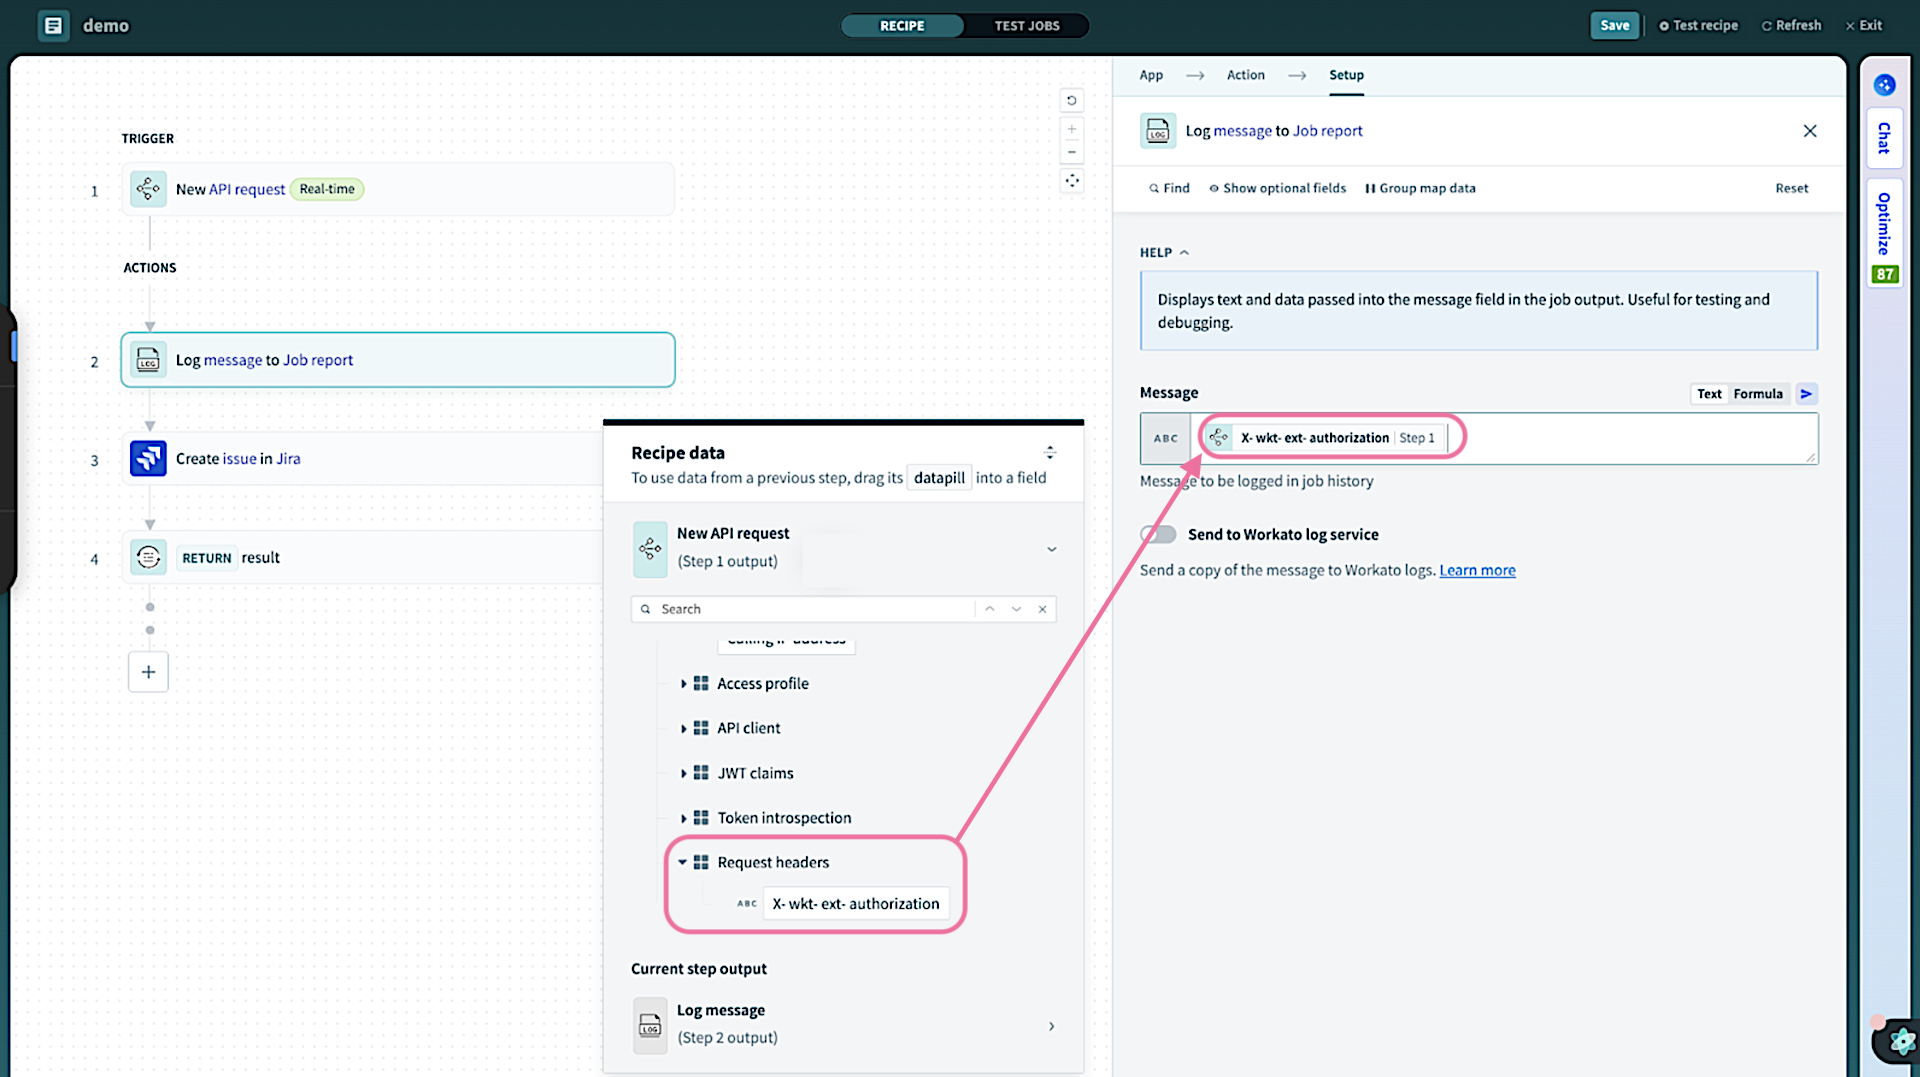The width and height of the screenshot is (1920, 1077).
Task: Open the Learn more link
Action: (1477, 570)
